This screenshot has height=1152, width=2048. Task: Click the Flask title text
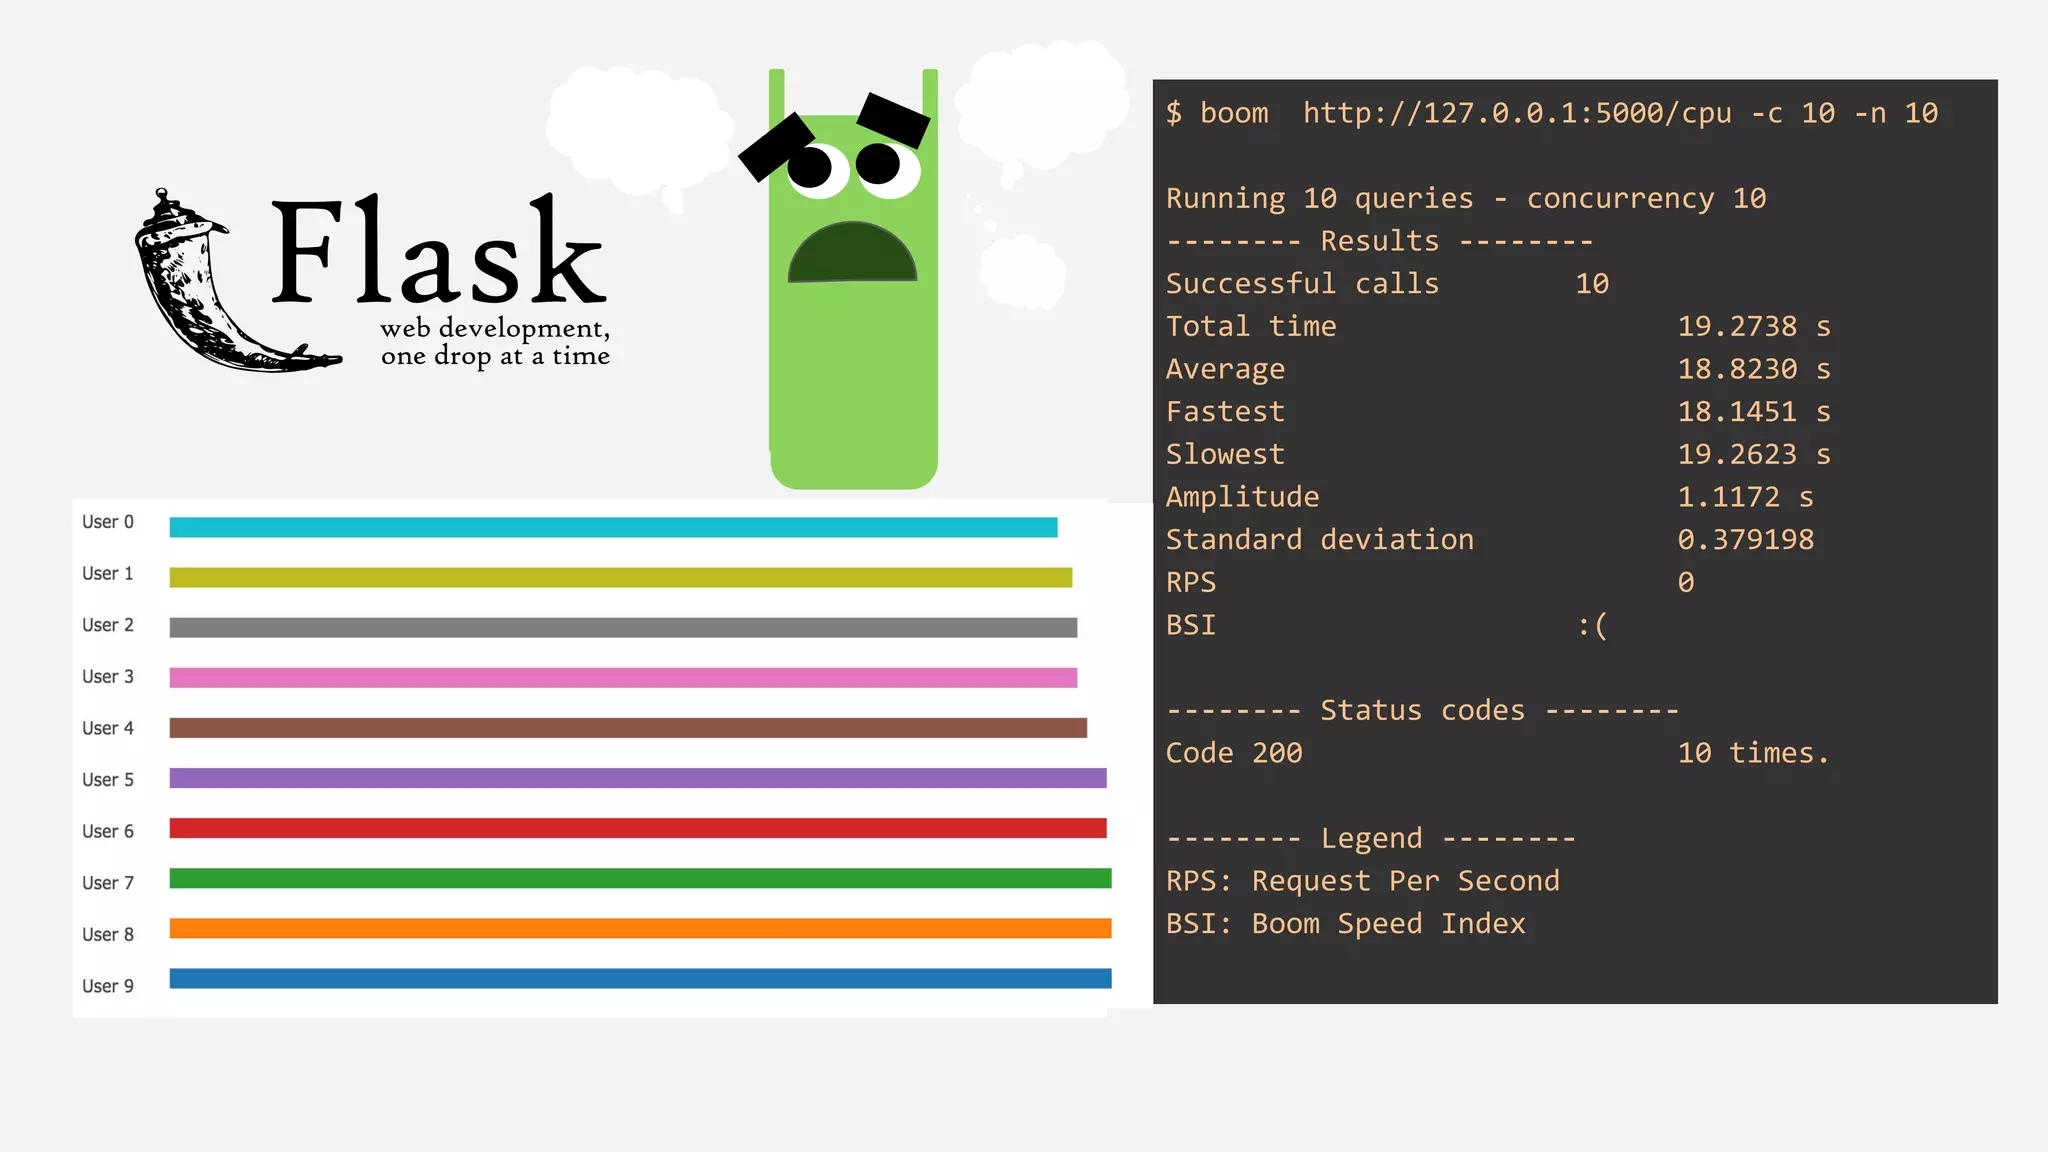pos(438,250)
